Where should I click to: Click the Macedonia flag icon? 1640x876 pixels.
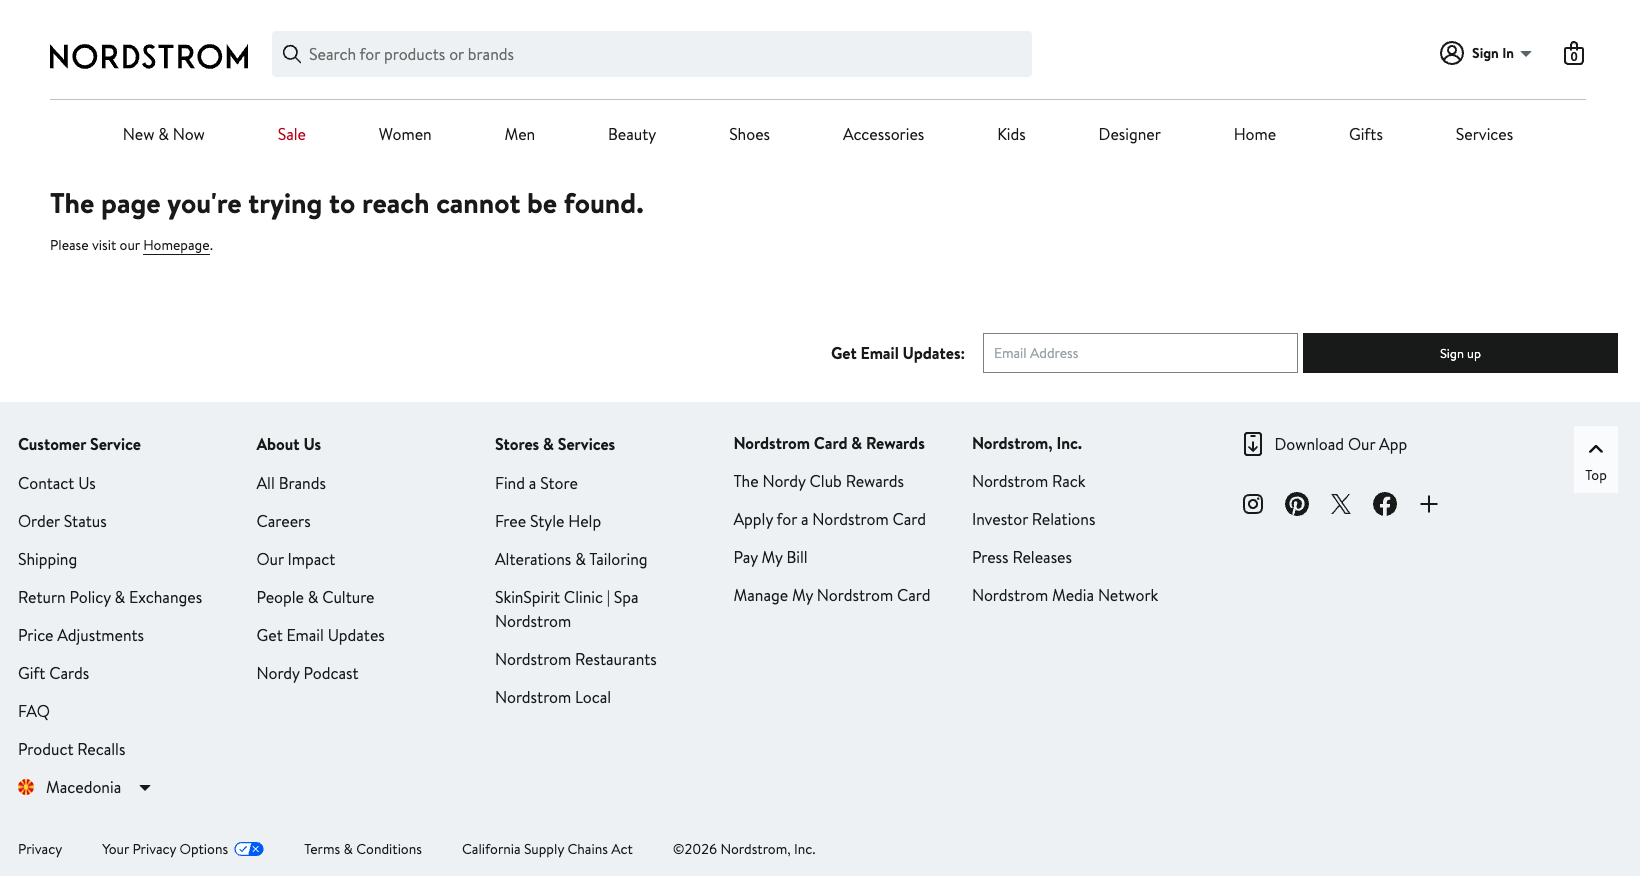pyautogui.click(x=26, y=787)
